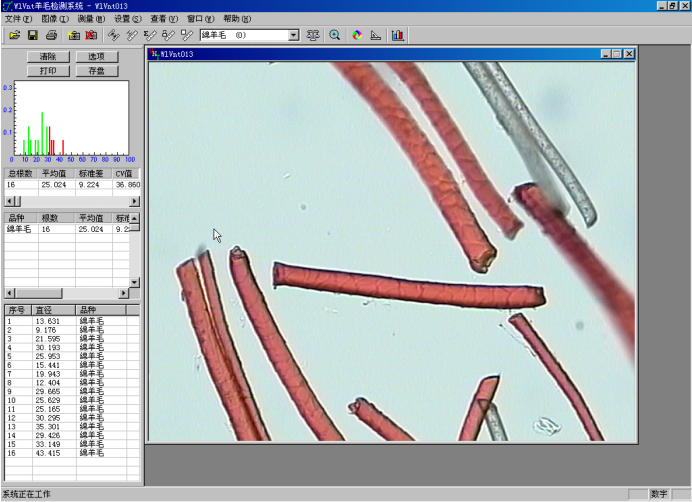692x502 pixels.
Task: Open the bar chart statistics icon
Action: tap(398, 35)
